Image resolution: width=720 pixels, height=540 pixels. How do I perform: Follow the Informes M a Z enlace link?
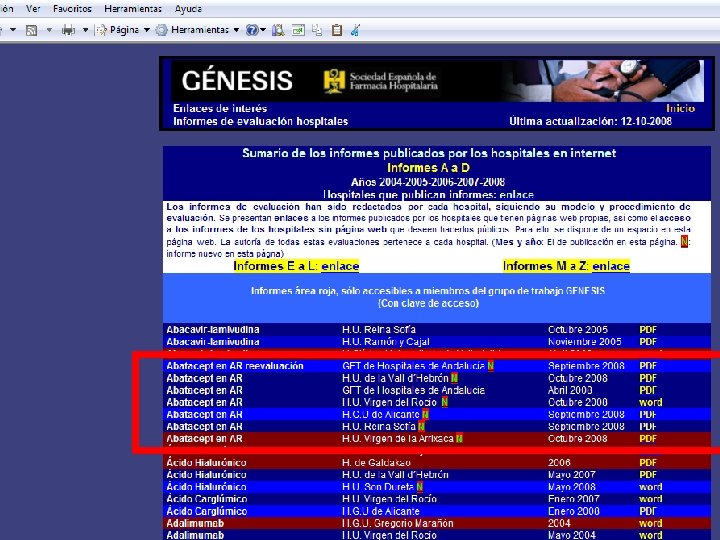coord(611,266)
